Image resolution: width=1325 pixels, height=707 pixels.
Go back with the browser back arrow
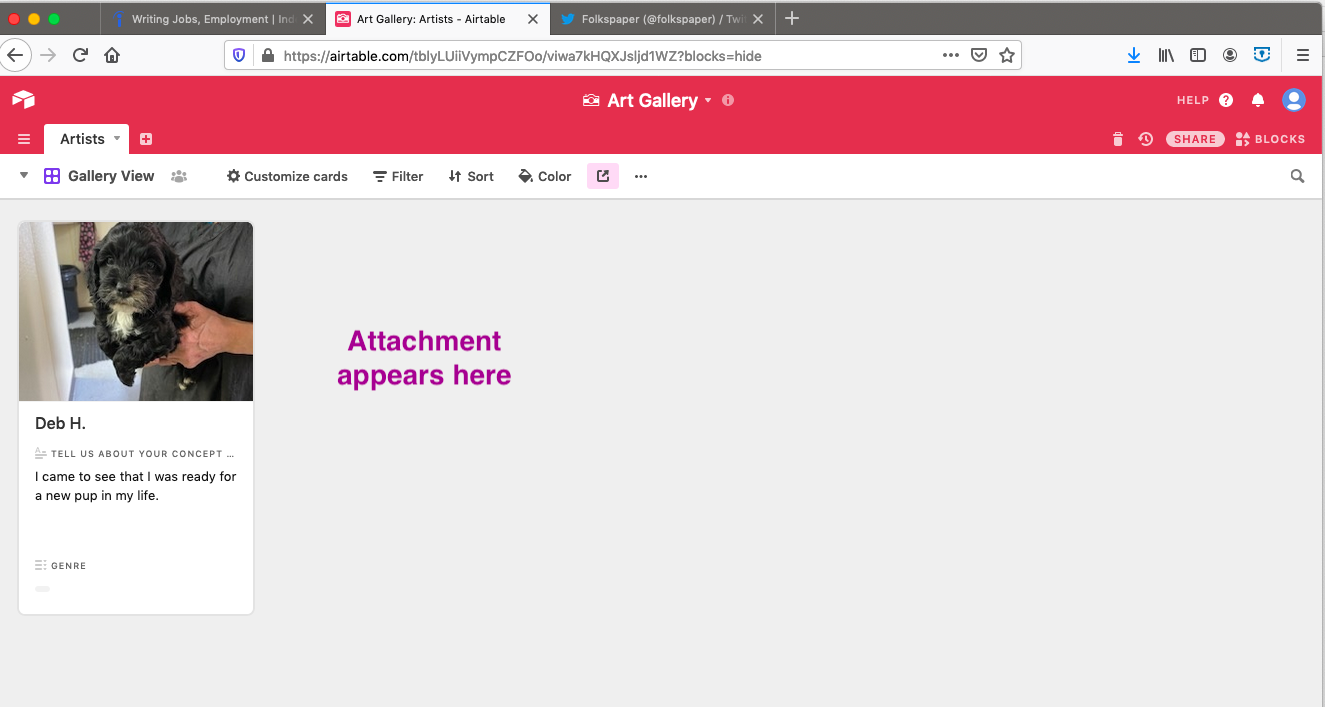point(15,55)
